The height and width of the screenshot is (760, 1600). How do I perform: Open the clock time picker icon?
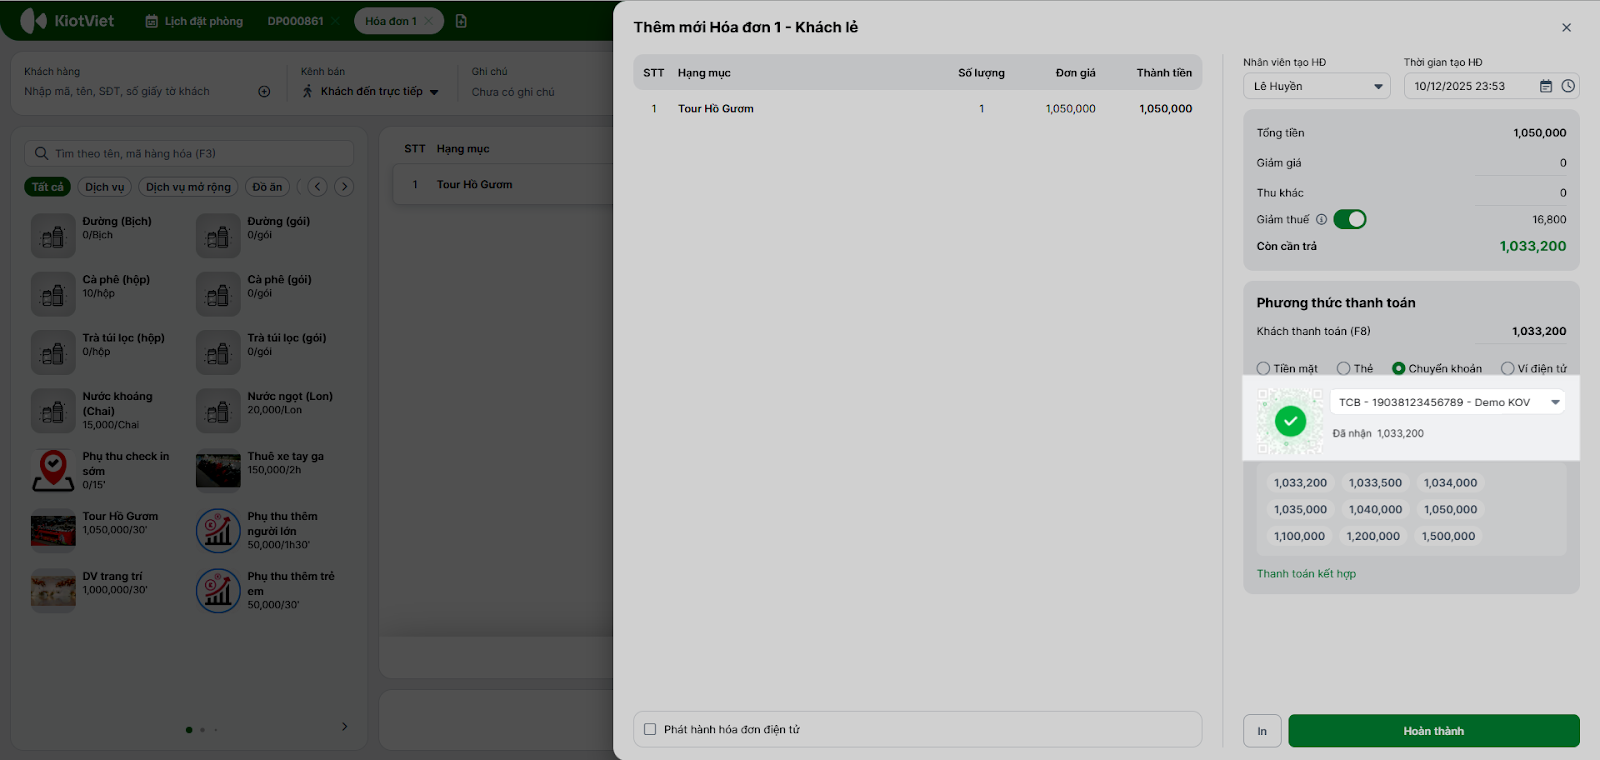click(x=1568, y=86)
